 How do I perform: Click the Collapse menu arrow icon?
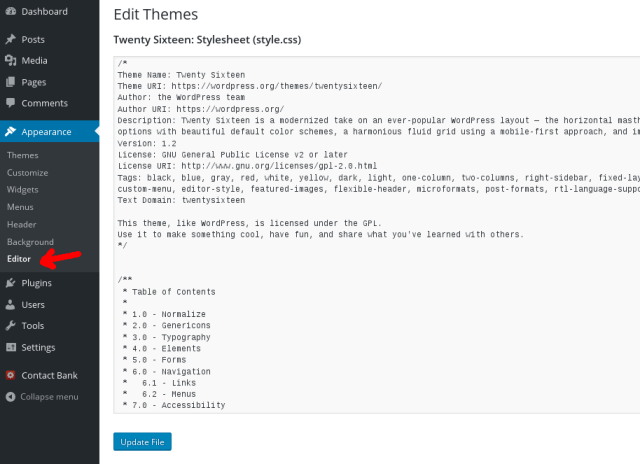(11, 397)
